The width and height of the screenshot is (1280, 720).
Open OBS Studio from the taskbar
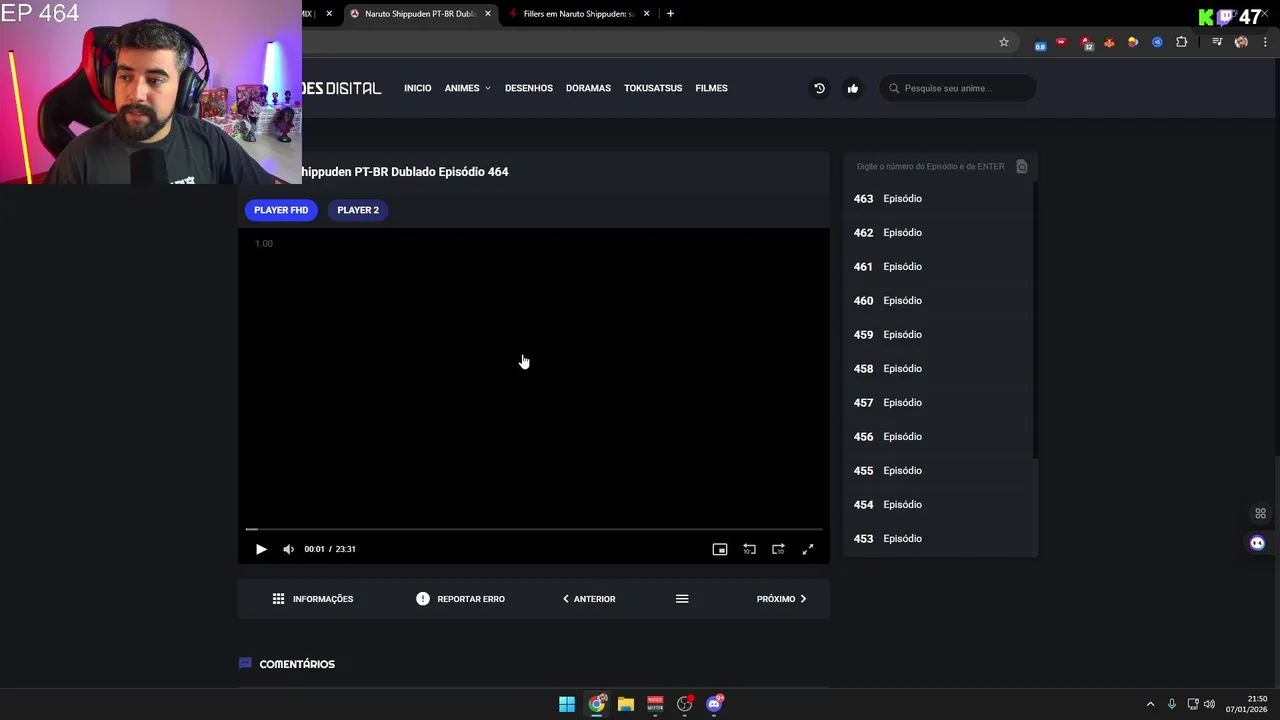[685, 704]
